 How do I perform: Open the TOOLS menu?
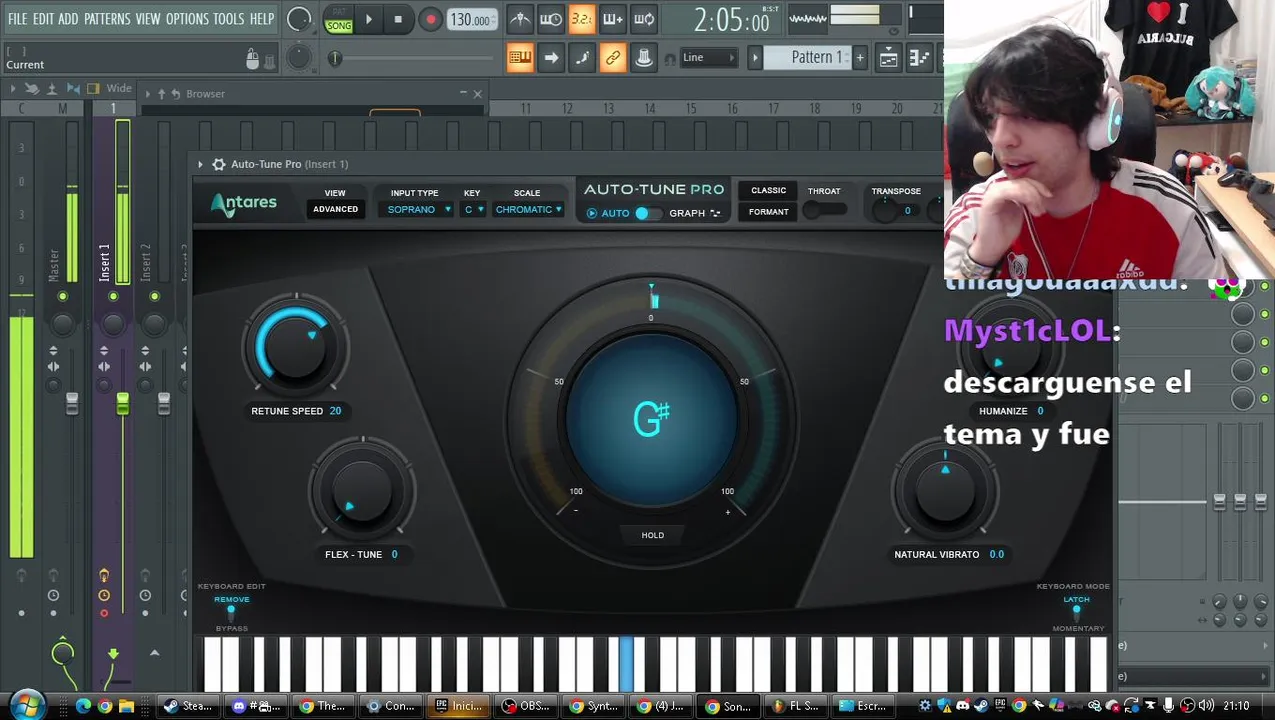point(228,19)
